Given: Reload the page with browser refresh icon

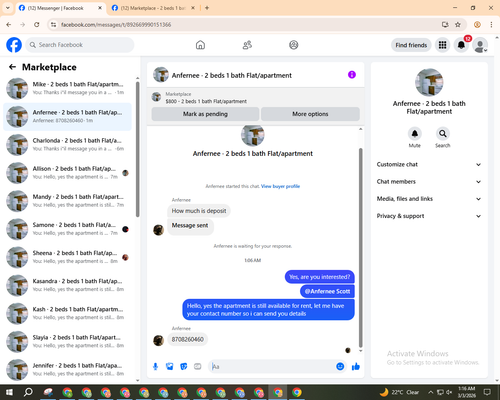Looking at the screenshot, I should pos(37,25).
